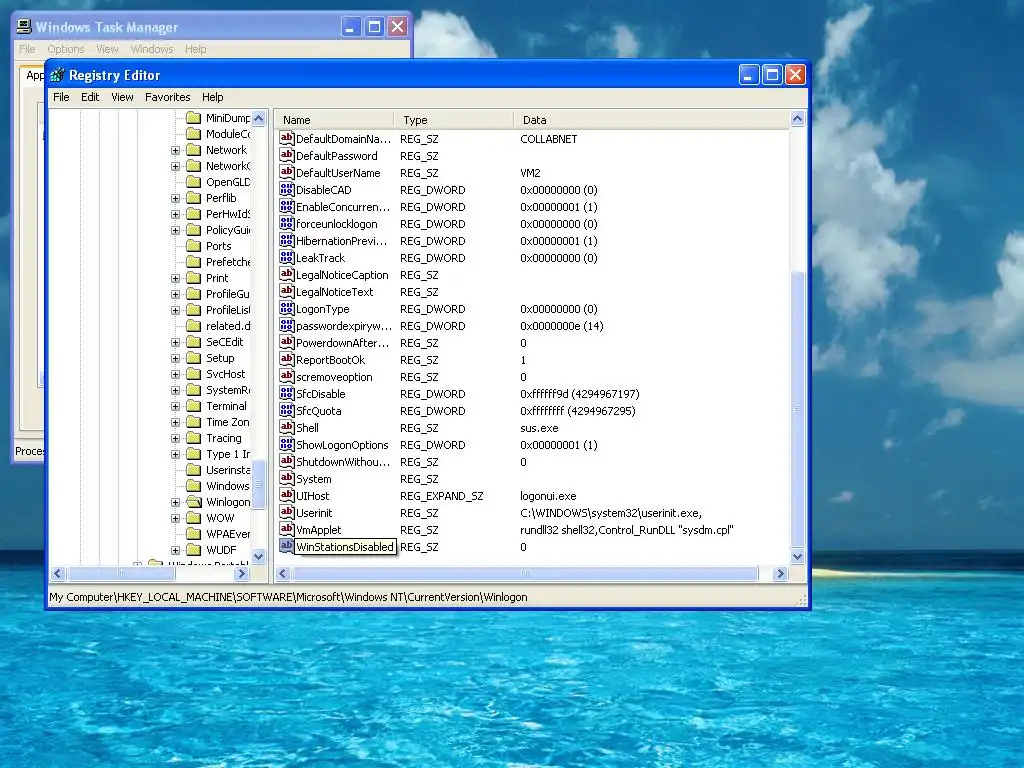Click the string icon beside VmApplet
The image size is (1024, 768).
coord(286,529)
